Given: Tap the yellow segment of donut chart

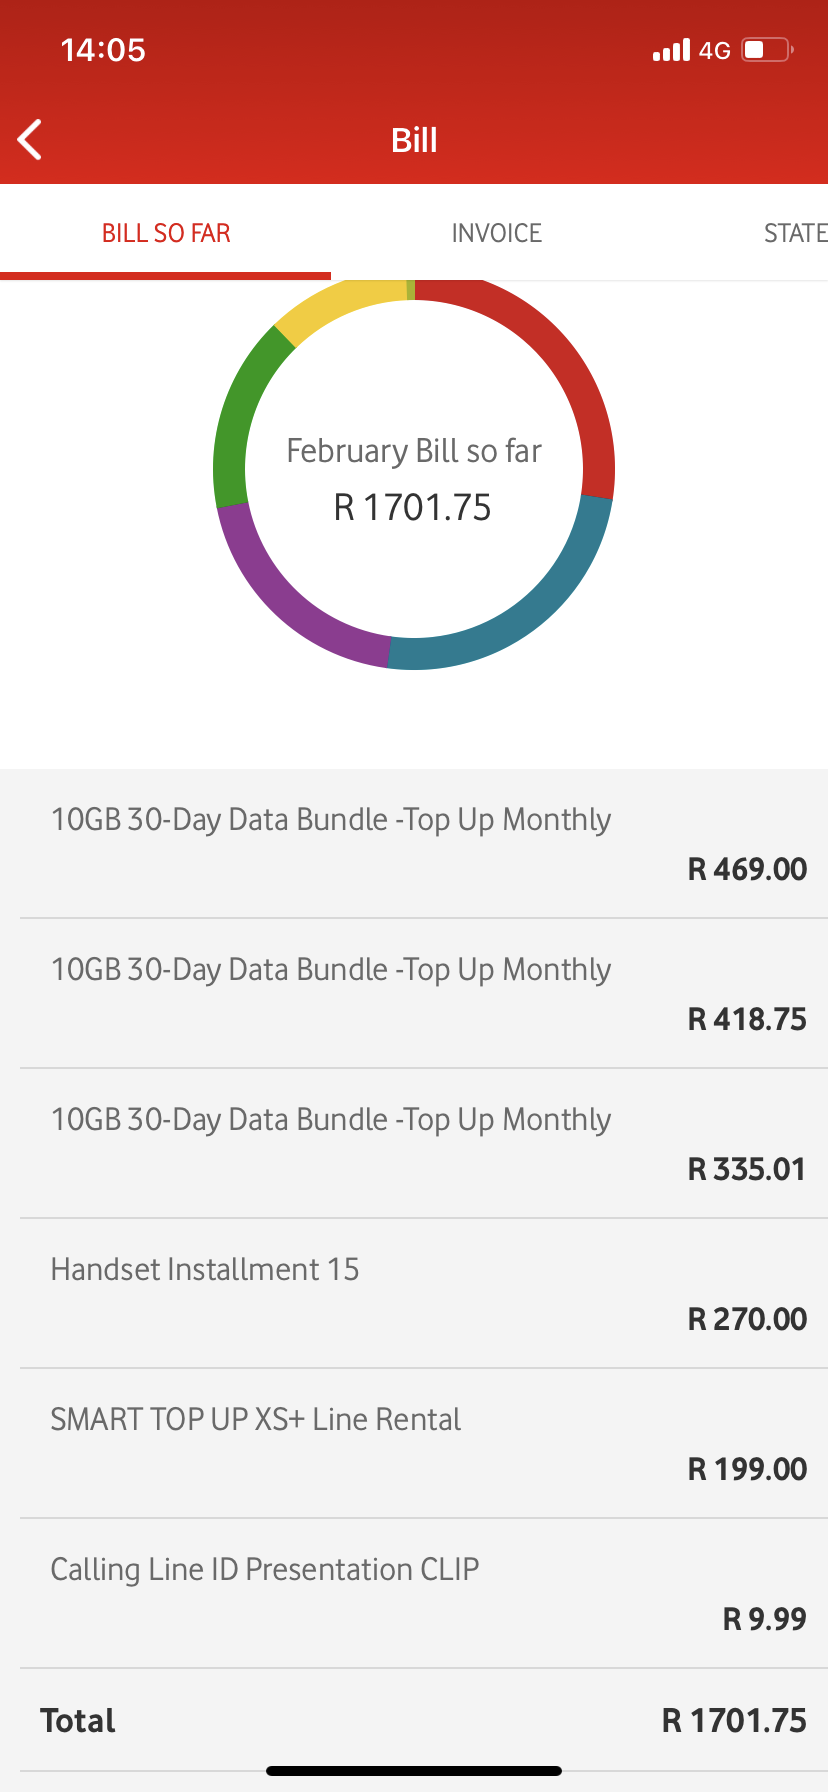Looking at the screenshot, I should click(340, 305).
